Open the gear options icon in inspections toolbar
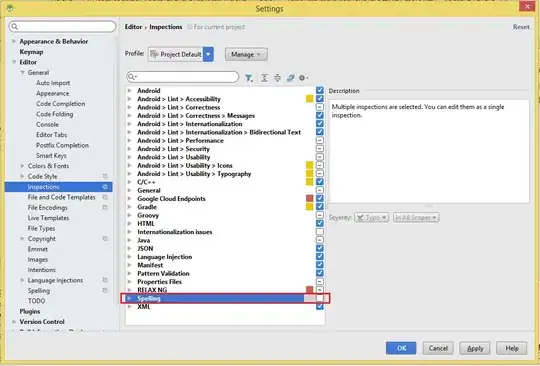The height and width of the screenshot is (366, 540). tap(303, 78)
